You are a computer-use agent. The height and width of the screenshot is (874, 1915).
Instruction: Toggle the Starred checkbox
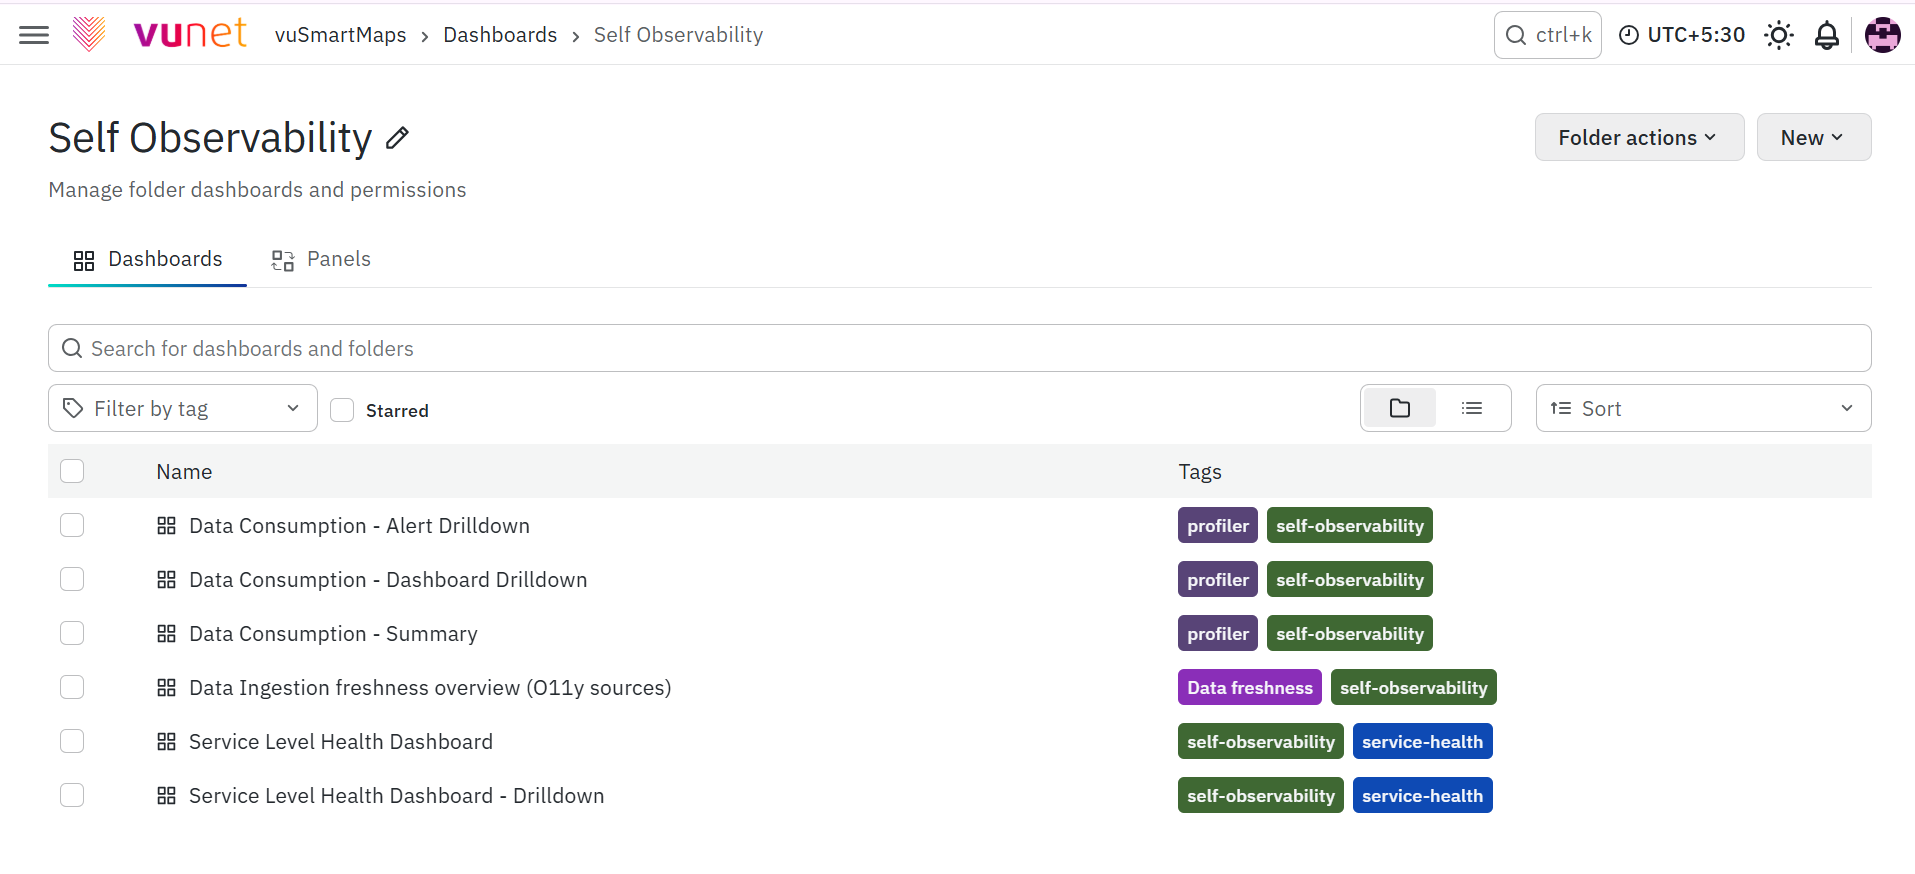click(342, 410)
